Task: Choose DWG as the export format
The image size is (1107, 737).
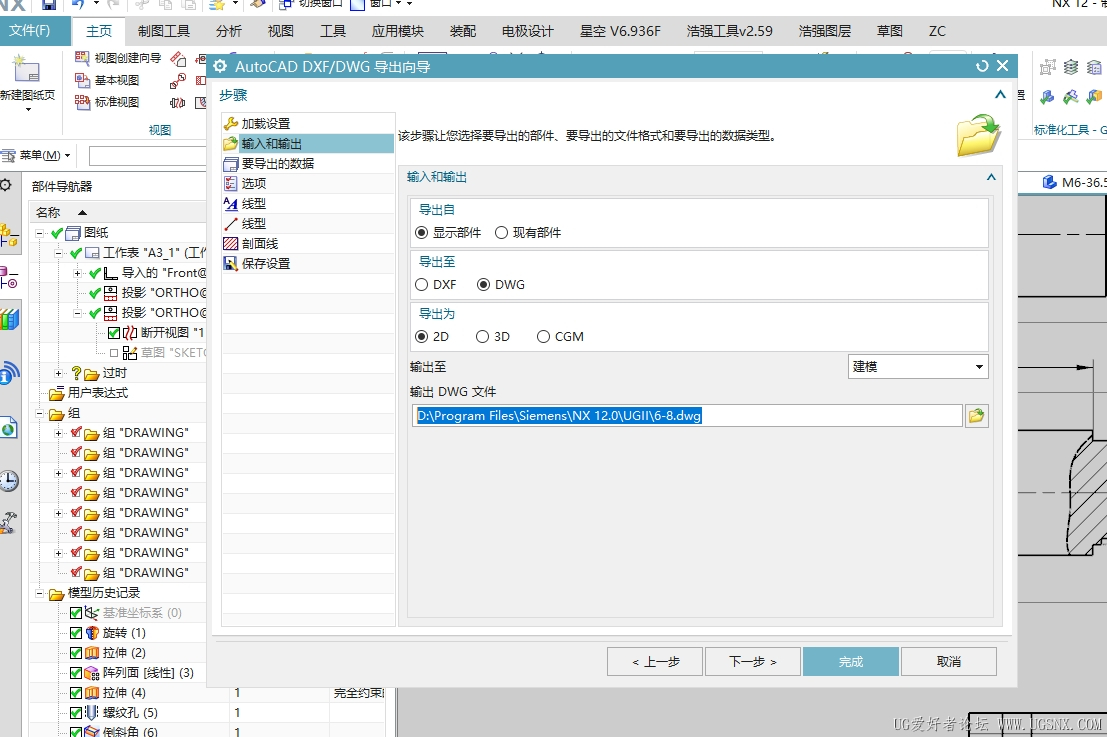Action: point(484,284)
